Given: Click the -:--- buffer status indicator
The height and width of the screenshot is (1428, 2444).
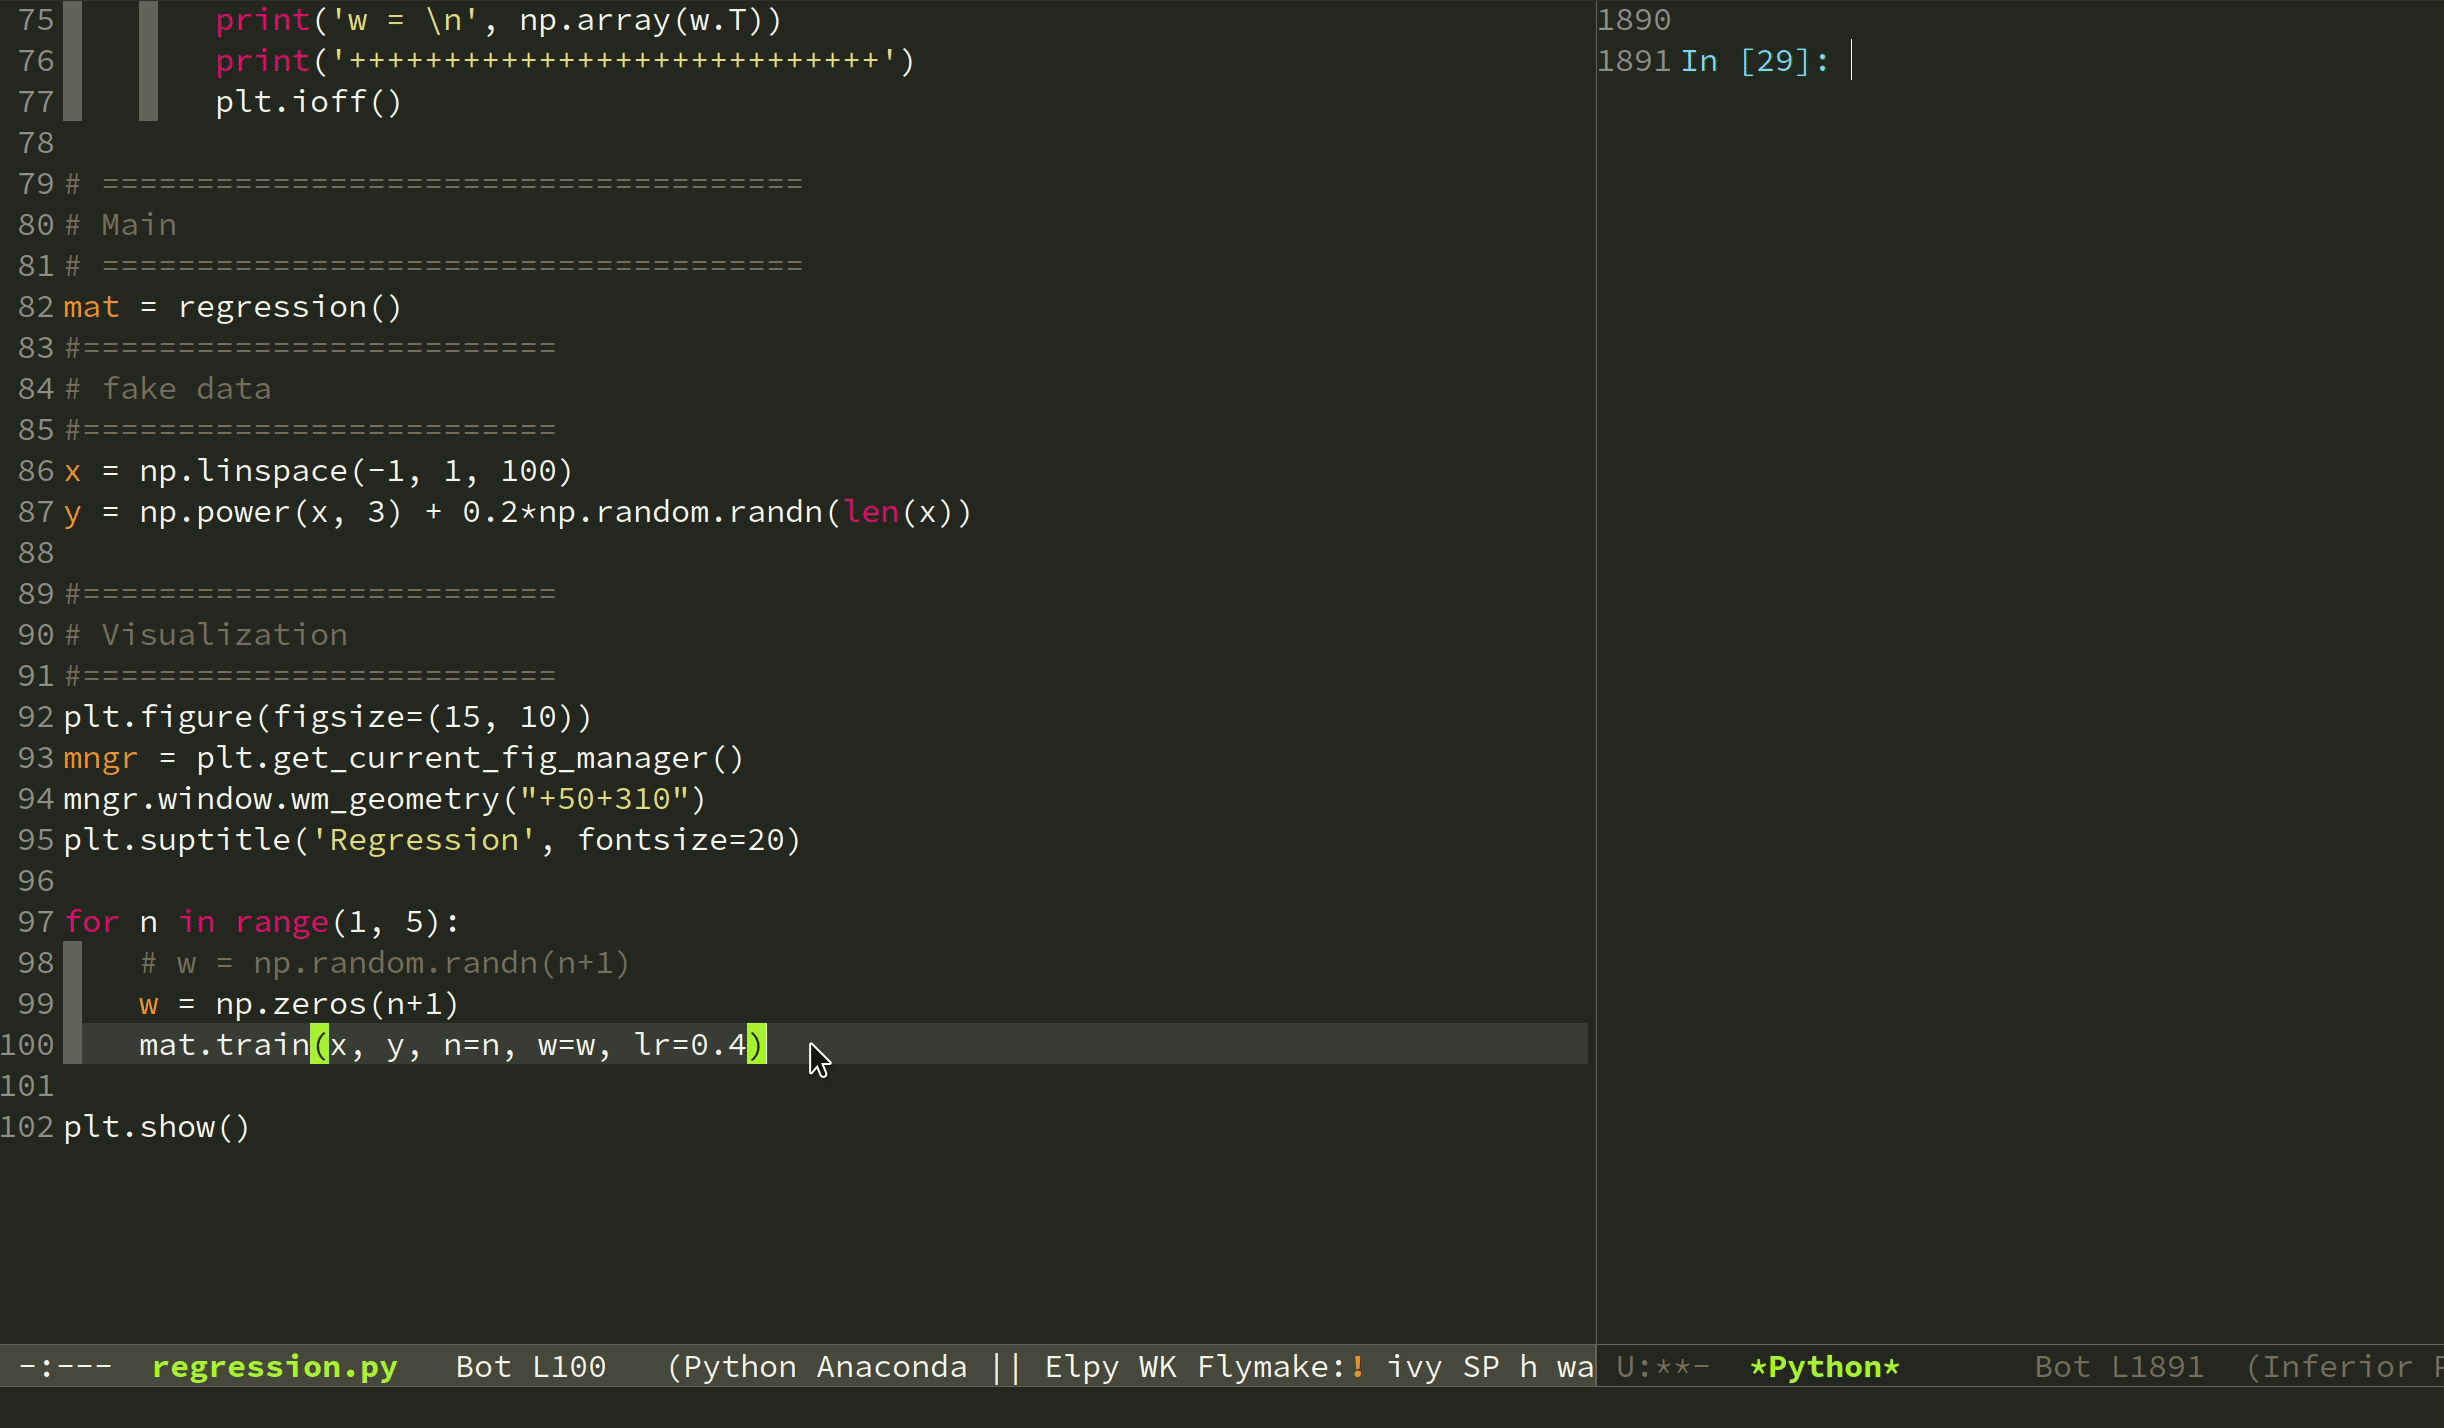Looking at the screenshot, I should coord(66,1367).
